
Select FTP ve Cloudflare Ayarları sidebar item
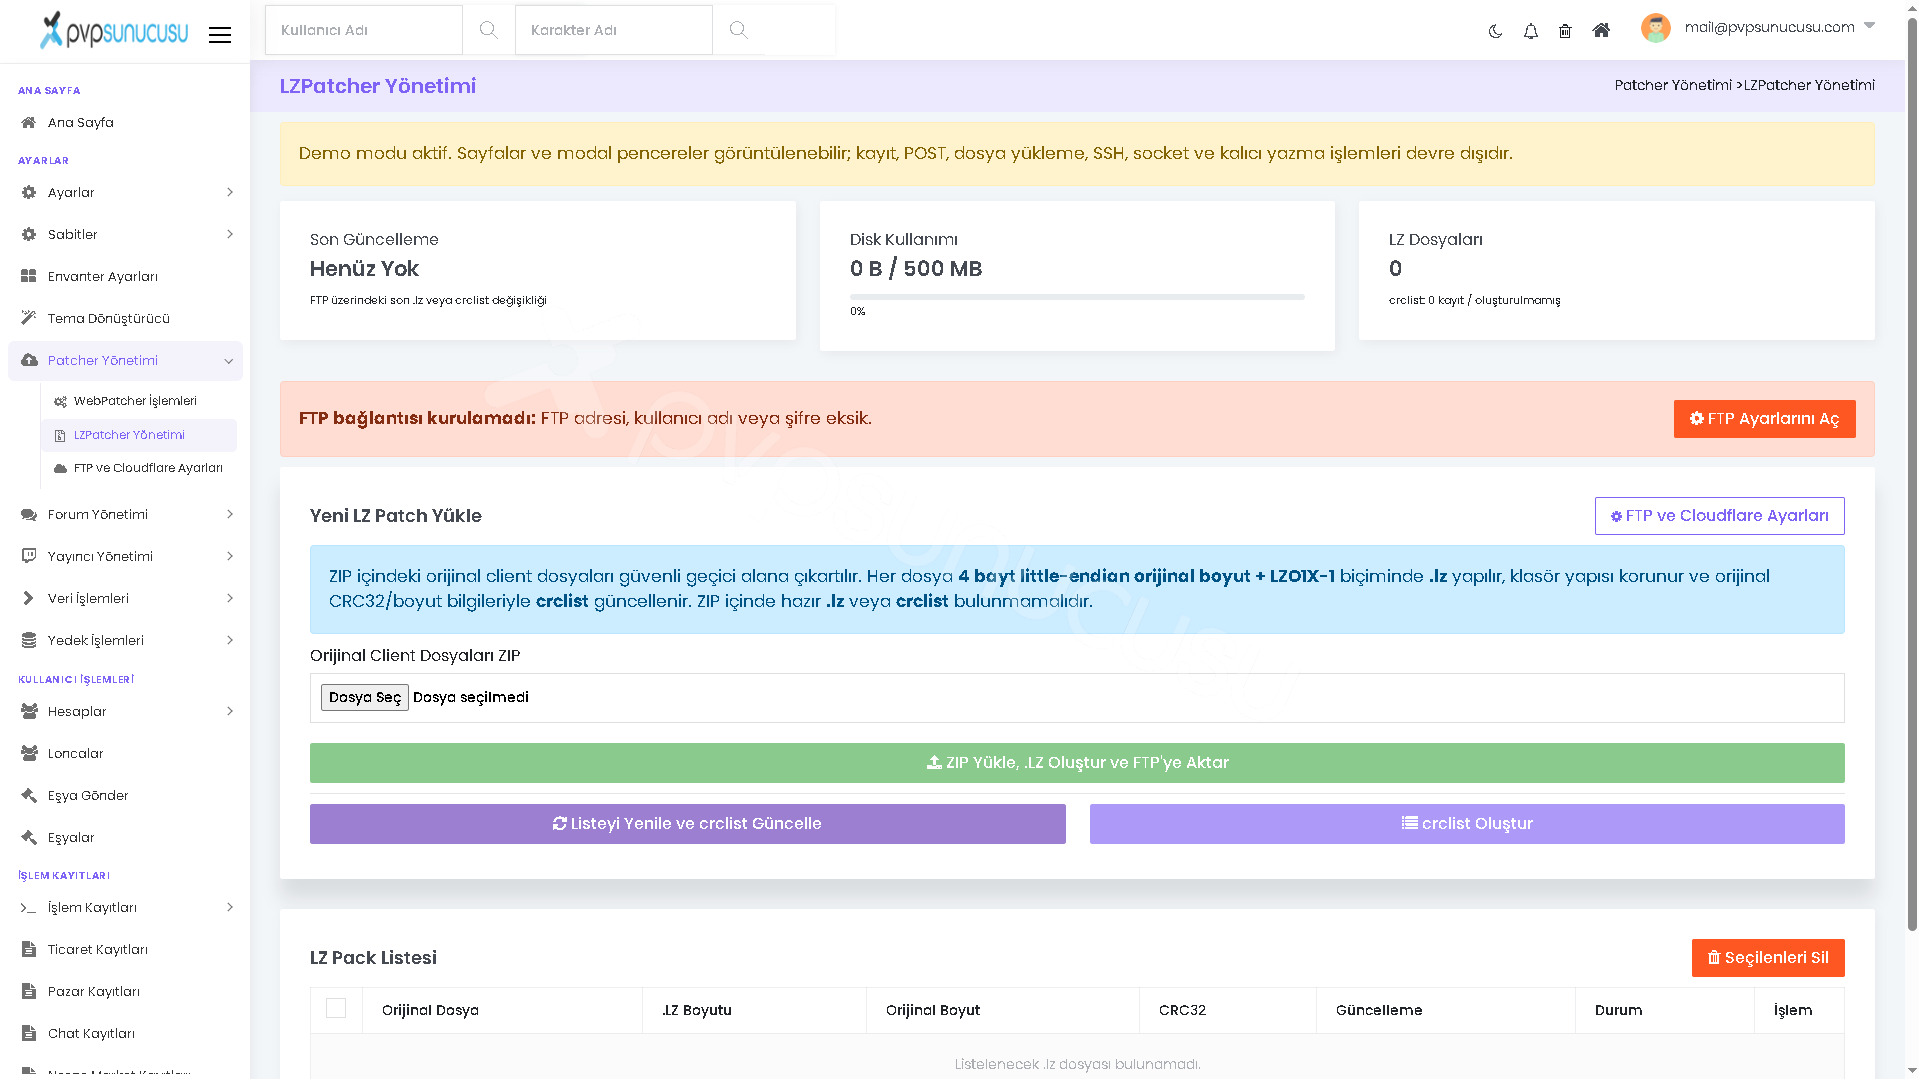point(148,468)
